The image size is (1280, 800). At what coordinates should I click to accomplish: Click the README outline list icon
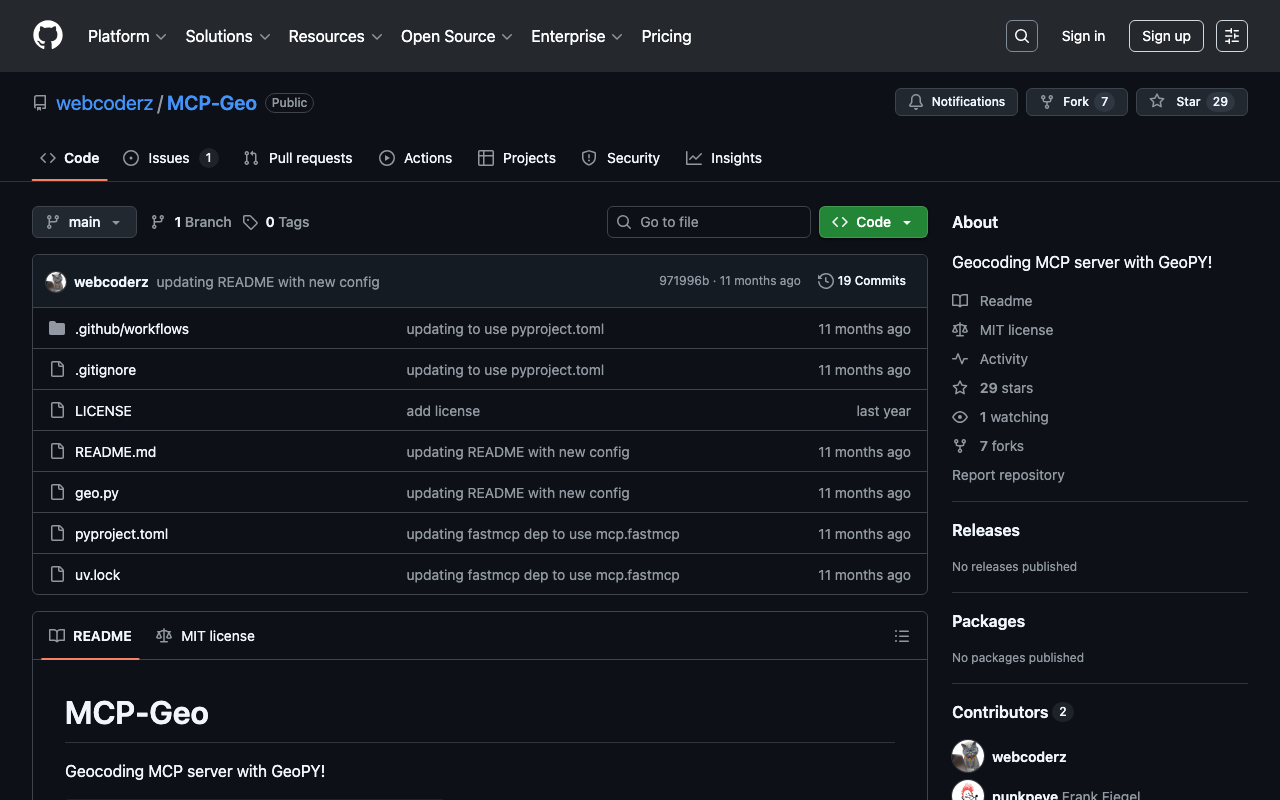(x=901, y=636)
